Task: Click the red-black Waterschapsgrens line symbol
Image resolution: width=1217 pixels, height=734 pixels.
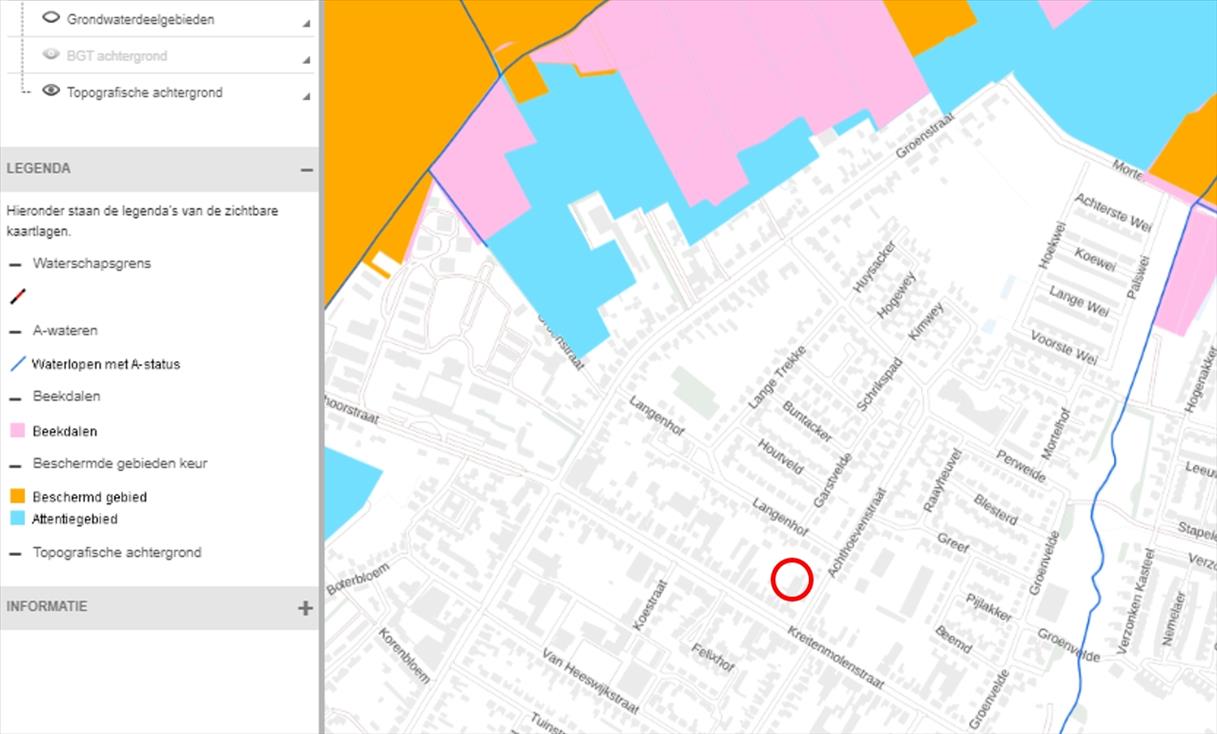Action: coord(17,297)
